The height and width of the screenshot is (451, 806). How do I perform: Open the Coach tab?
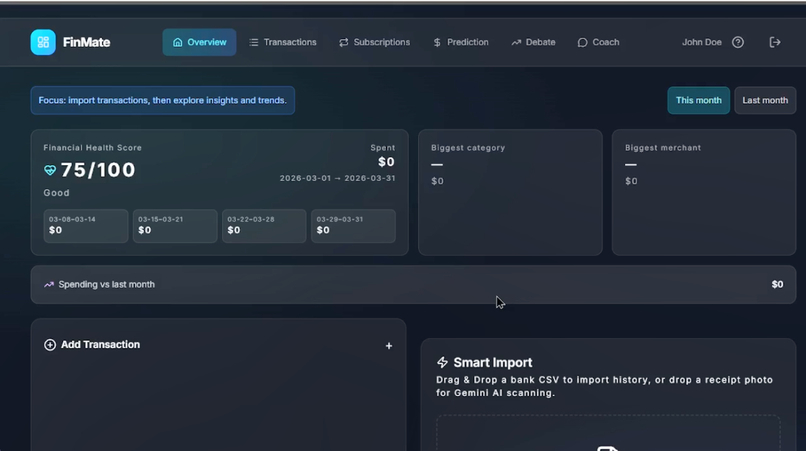[x=598, y=42]
